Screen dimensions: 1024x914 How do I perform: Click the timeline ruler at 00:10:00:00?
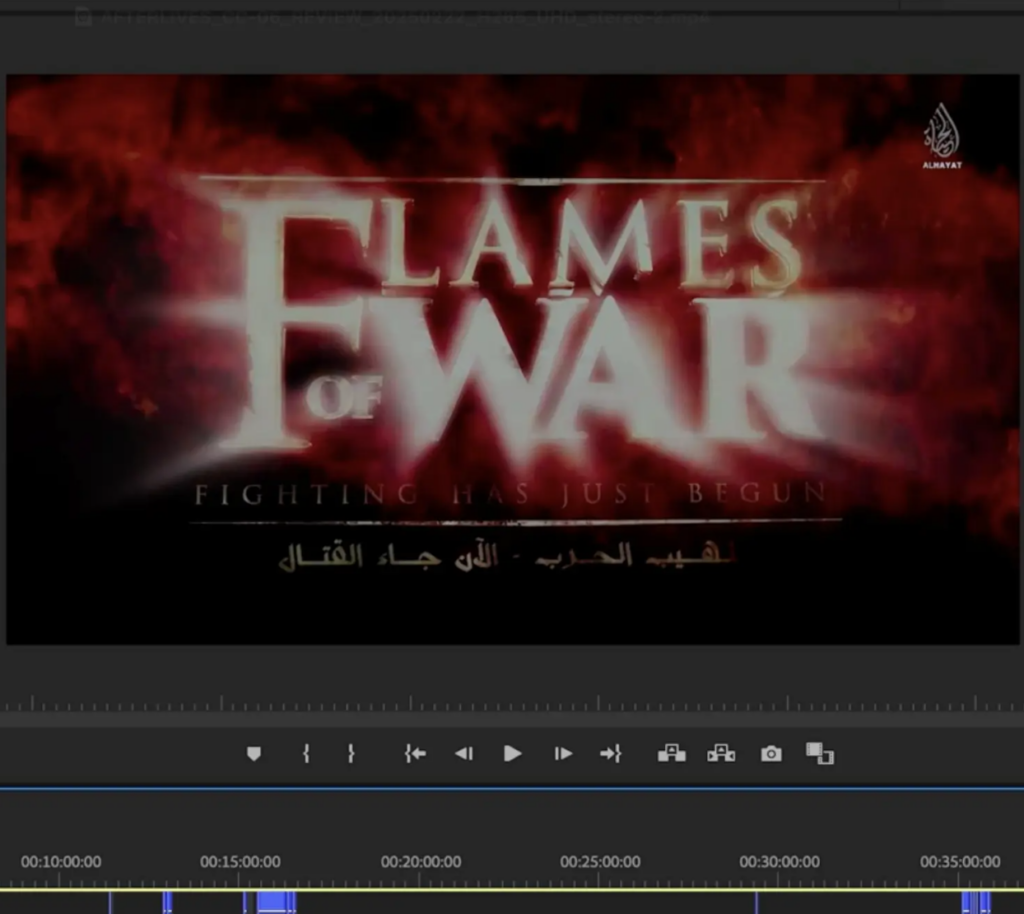61,862
